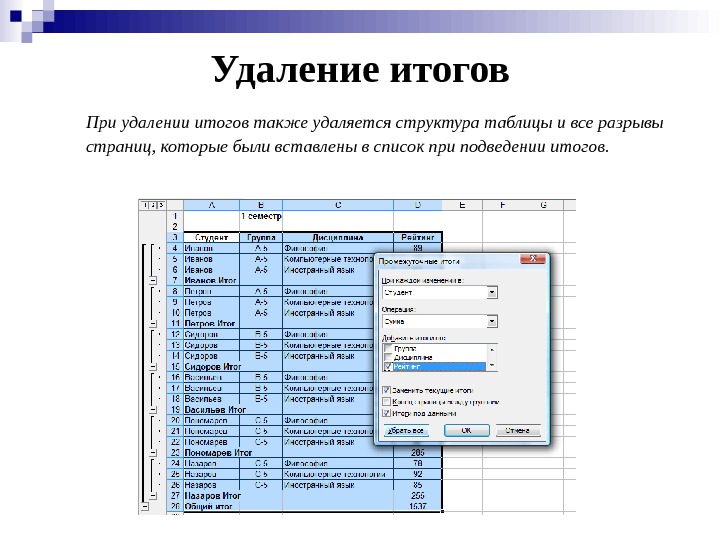Select row 7 header
Viewport: 720px width, 540px height.
pyautogui.click(x=175, y=281)
